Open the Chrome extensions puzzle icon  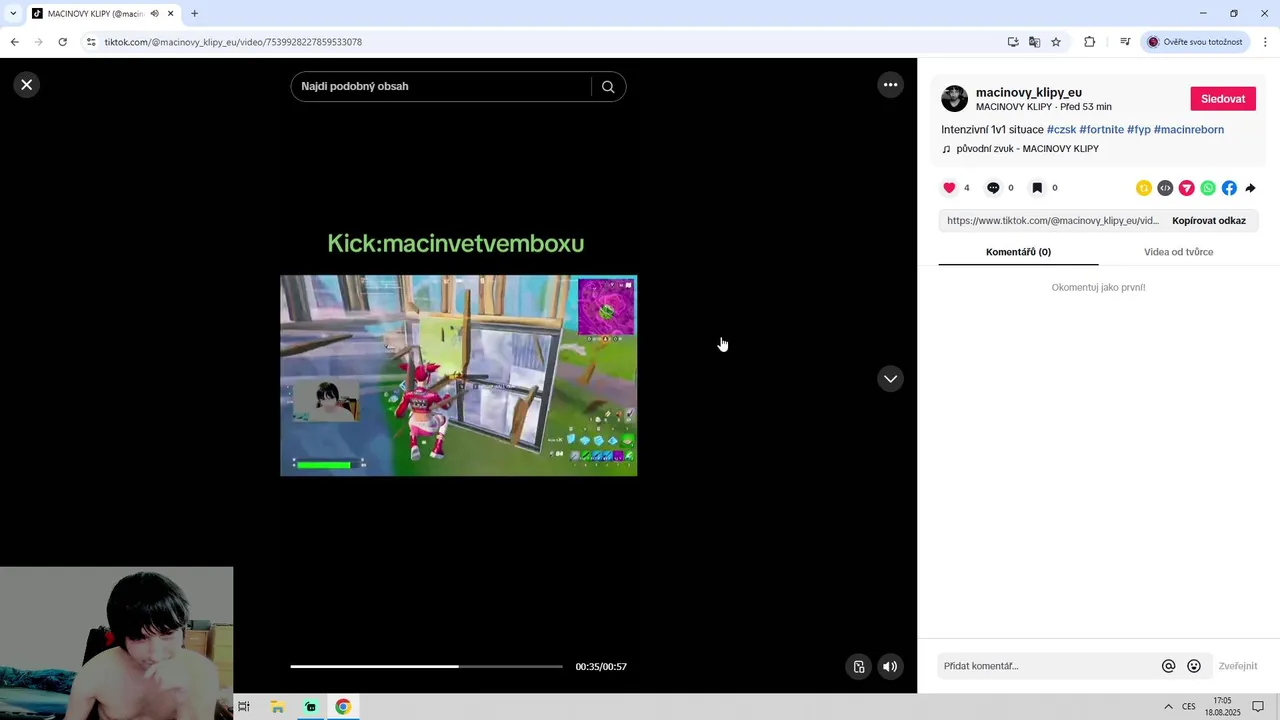tap(1089, 42)
